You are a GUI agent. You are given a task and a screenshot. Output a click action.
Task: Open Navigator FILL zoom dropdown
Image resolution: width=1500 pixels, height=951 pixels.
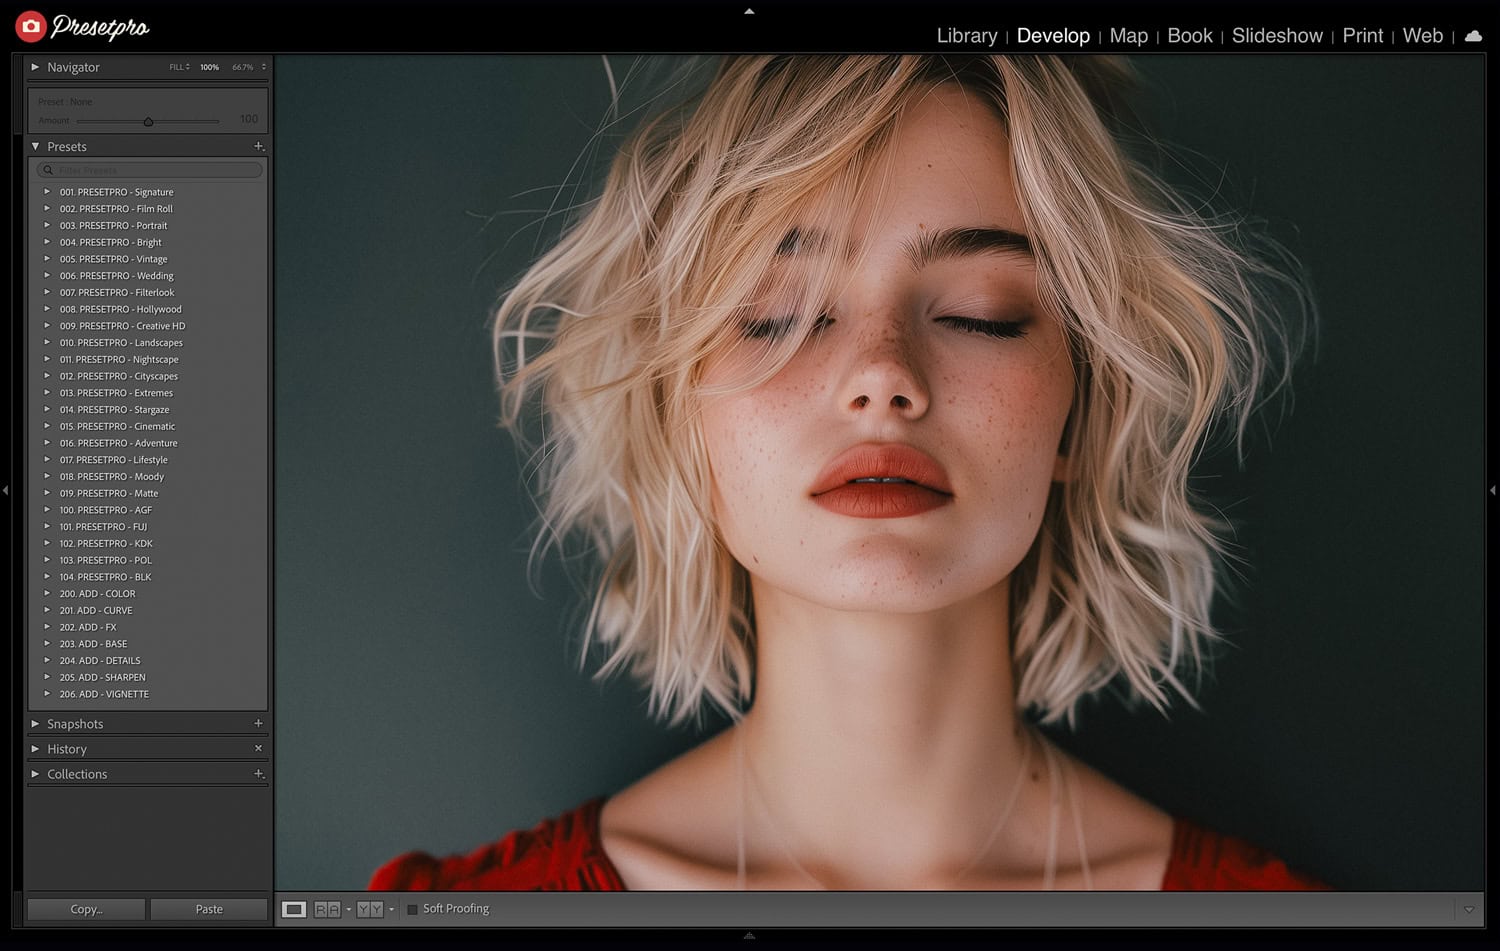point(180,67)
